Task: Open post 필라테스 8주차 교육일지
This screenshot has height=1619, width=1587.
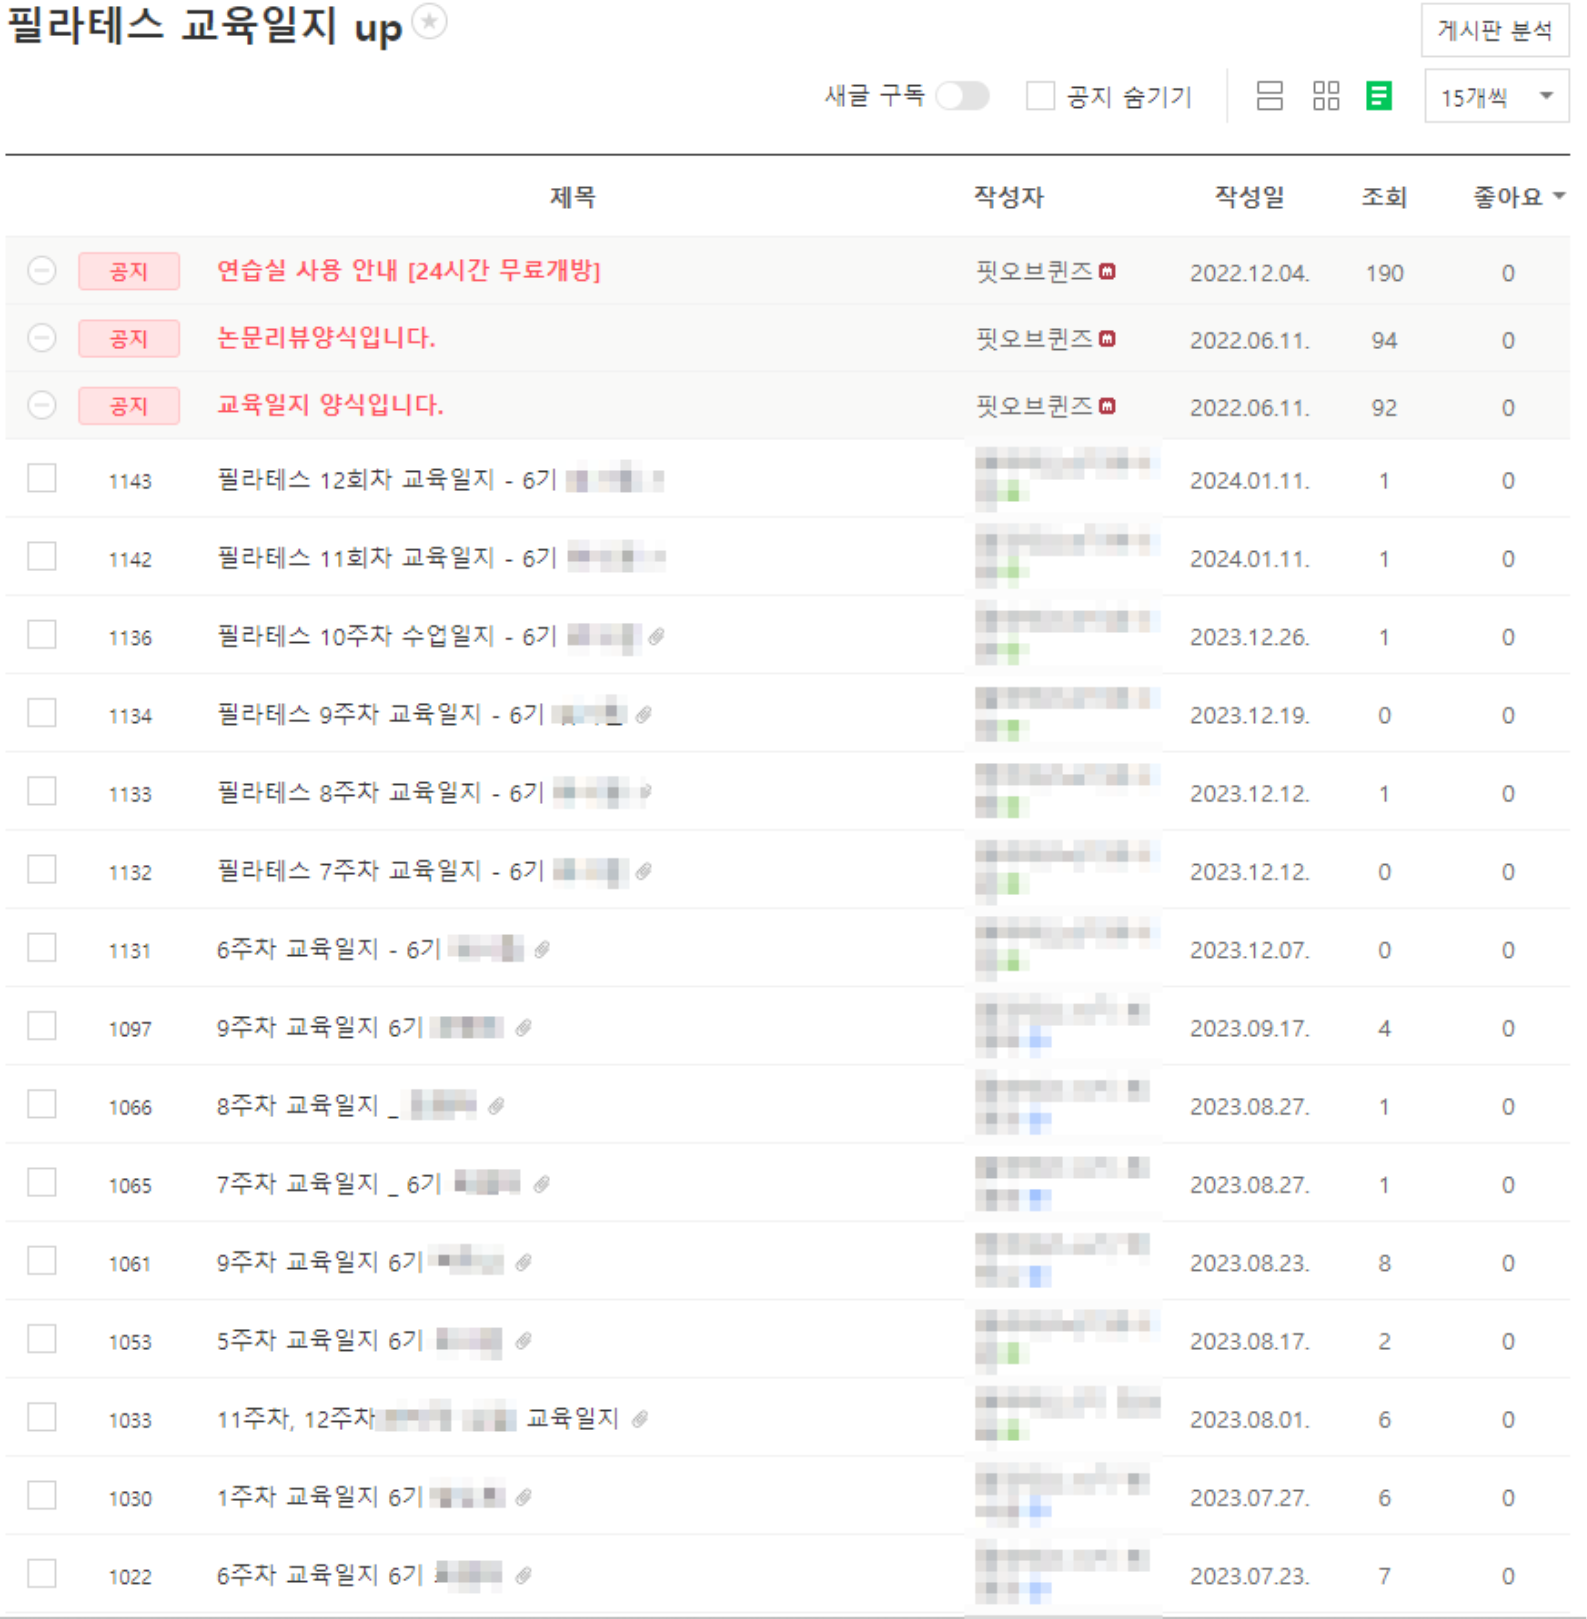Action: pos(380,793)
